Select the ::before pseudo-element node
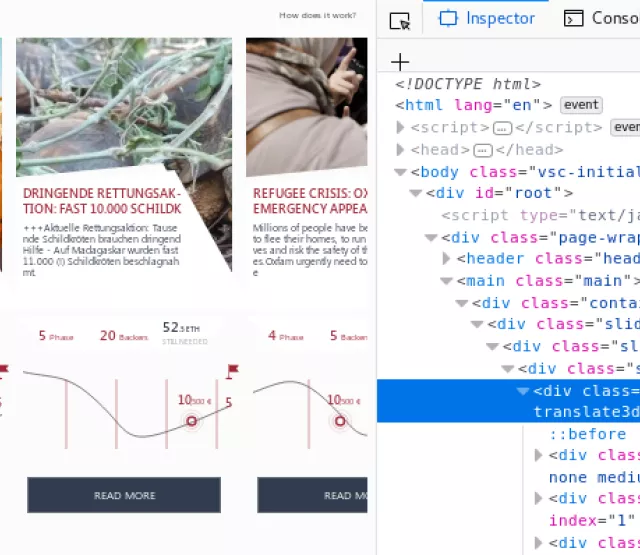 point(587,434)
